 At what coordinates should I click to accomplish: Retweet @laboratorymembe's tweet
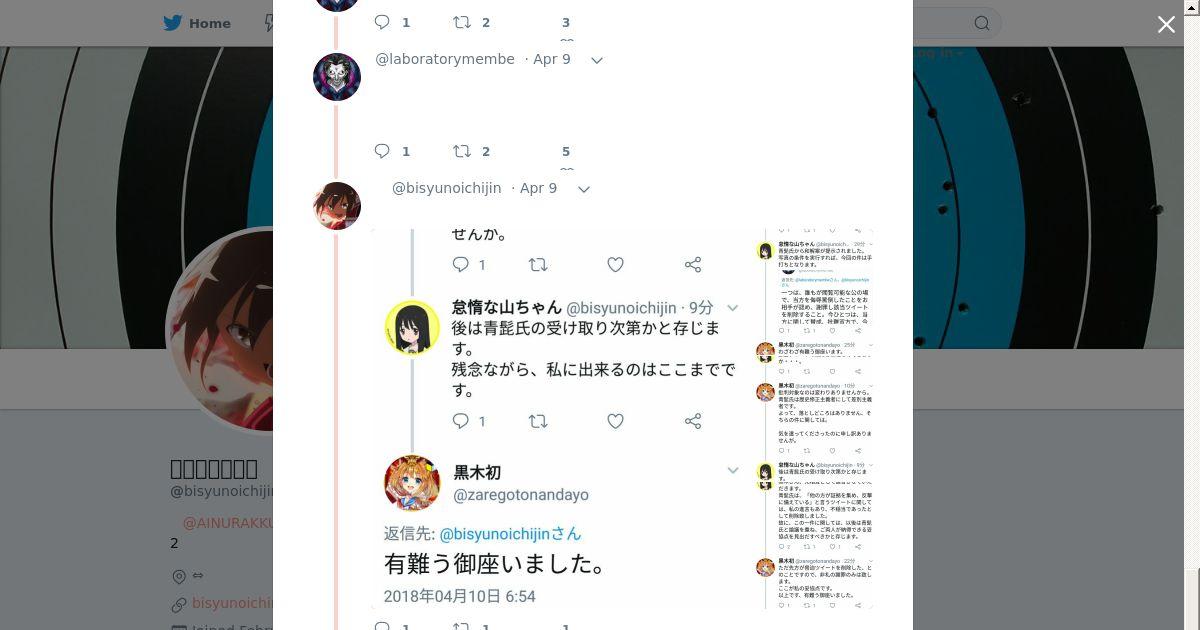click(462, 151)
